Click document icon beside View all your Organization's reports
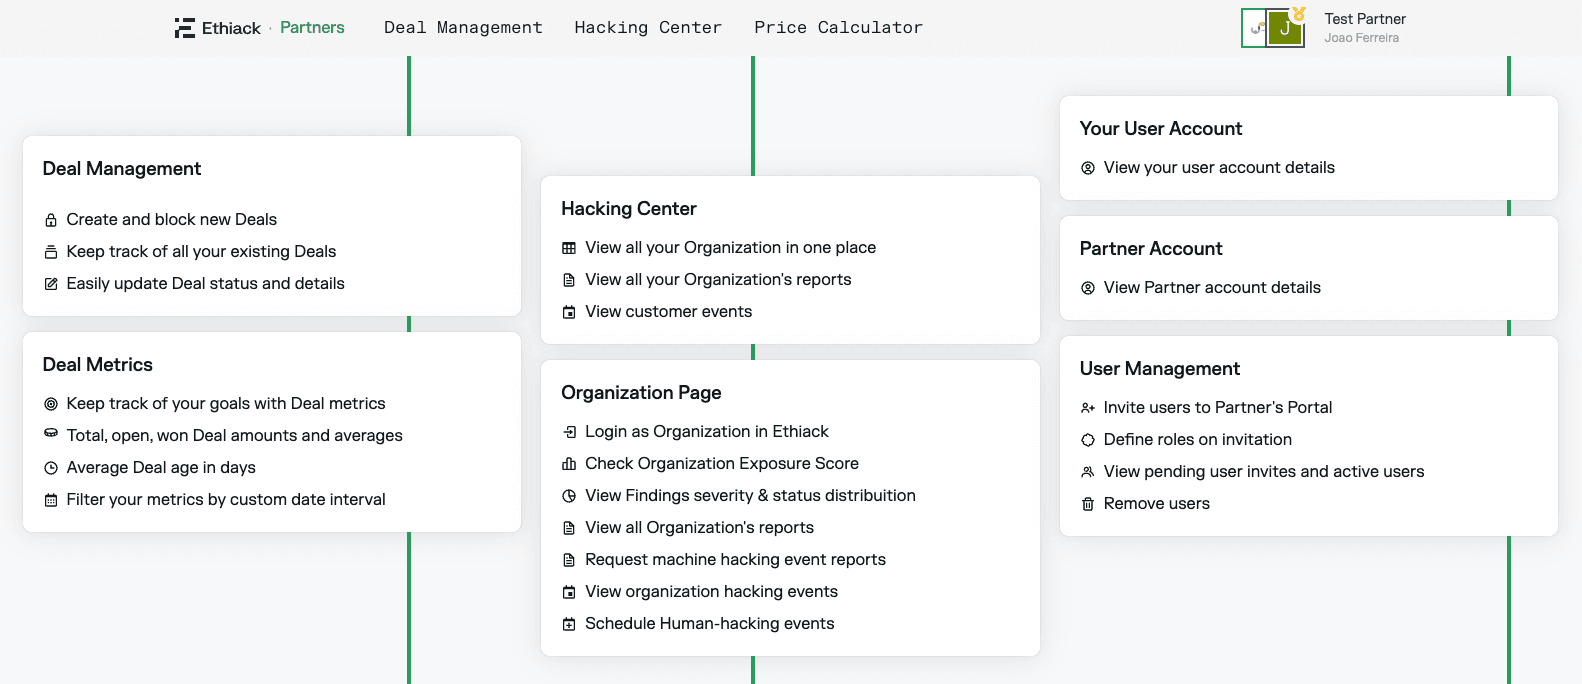 coord(569,280)
